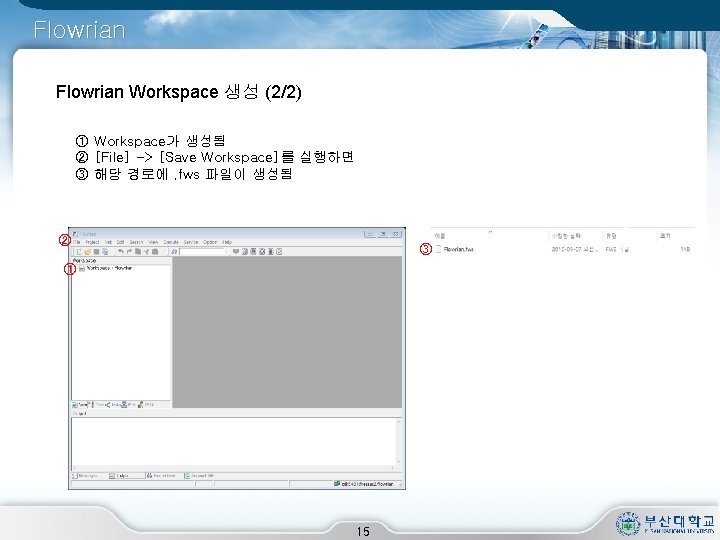Click the Output panel horizontal scrollbar

[x=234, y=467]
